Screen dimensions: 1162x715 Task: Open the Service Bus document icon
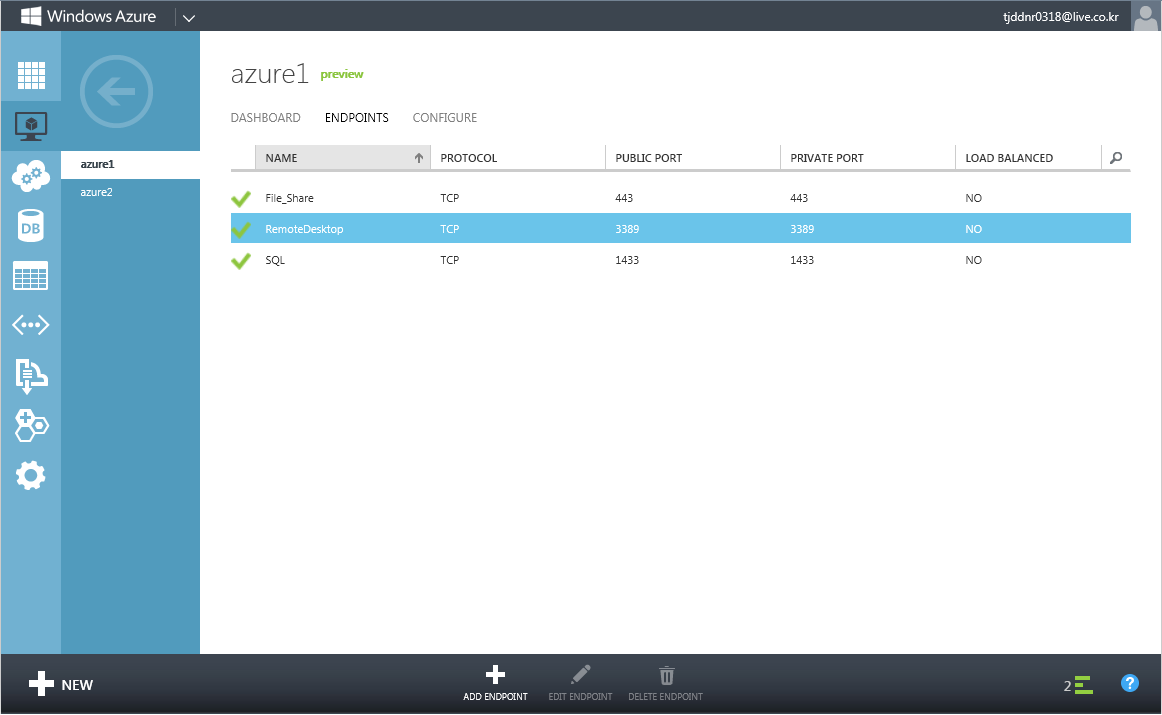pyautogui.click(x=31, y=376)
